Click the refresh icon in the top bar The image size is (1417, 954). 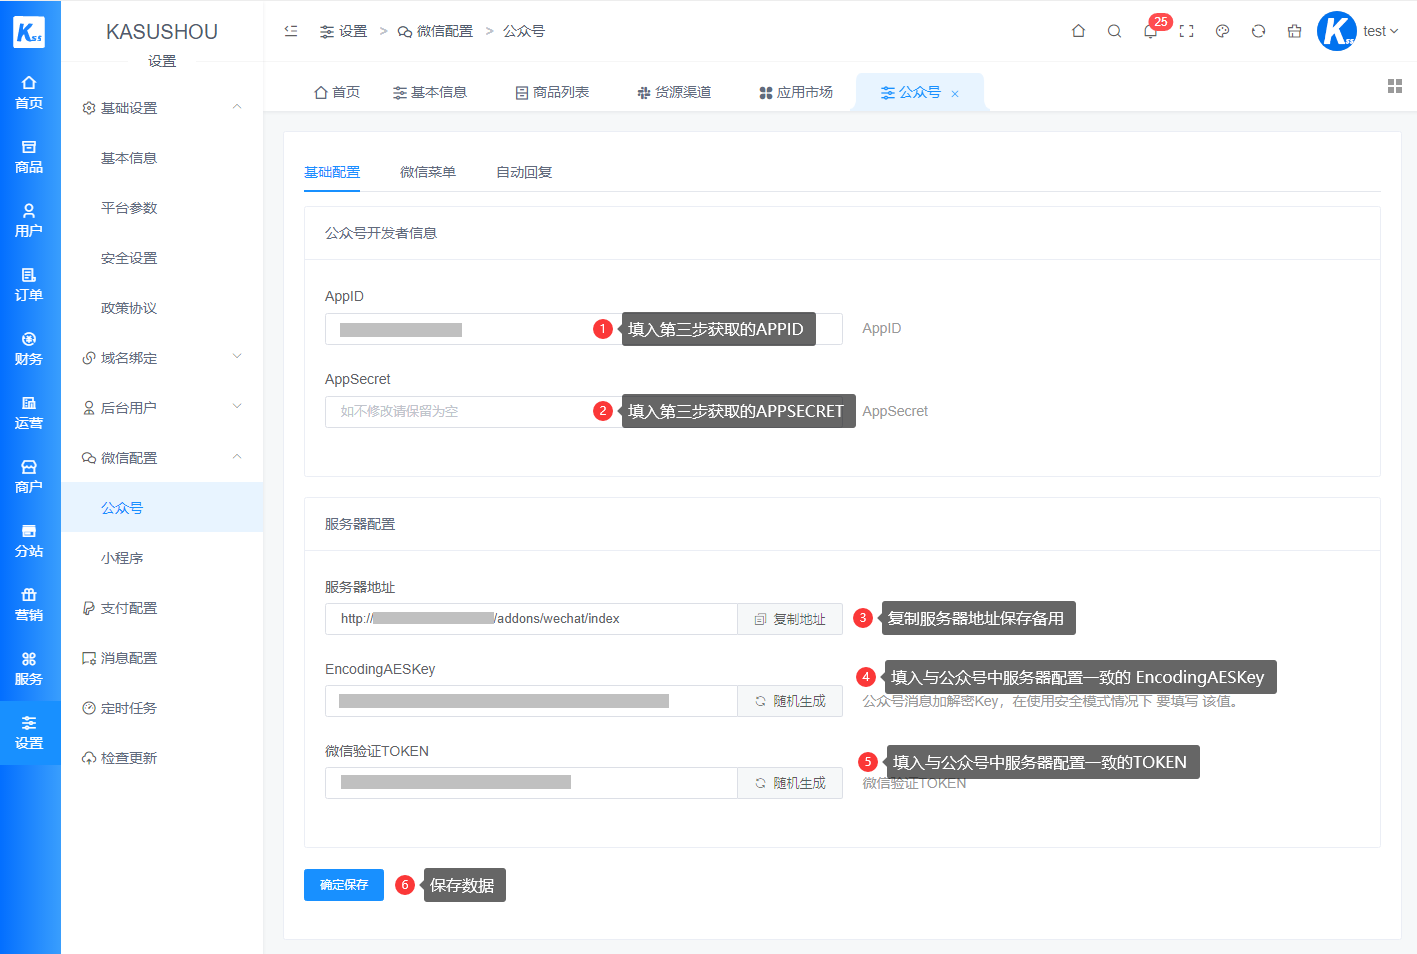point(1258,31)
